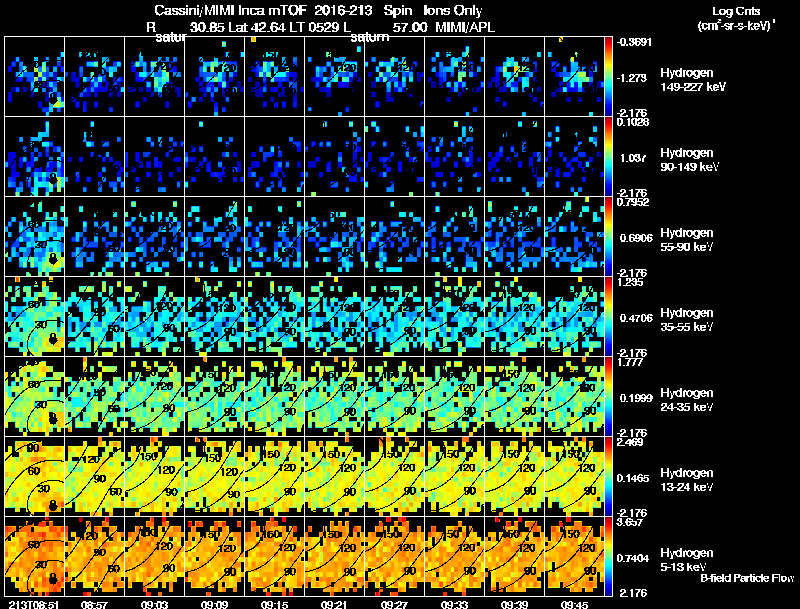Click the time label "09:09"
This screenshot has height=609, width=800.
pos(215,604)
